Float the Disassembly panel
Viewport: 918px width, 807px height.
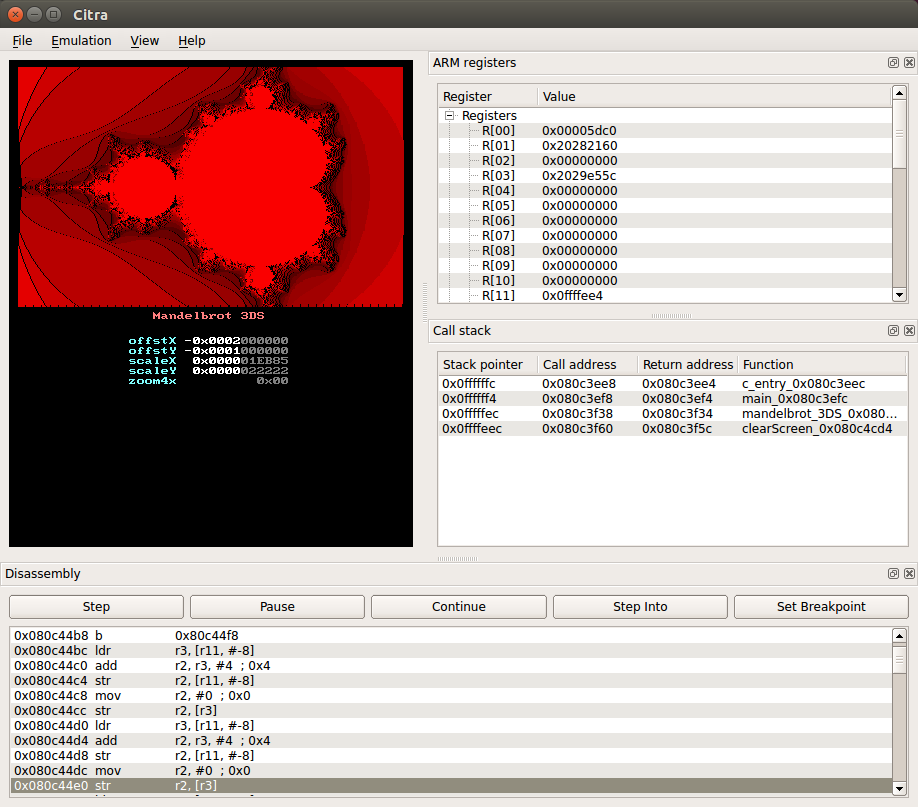pos(893,574)
